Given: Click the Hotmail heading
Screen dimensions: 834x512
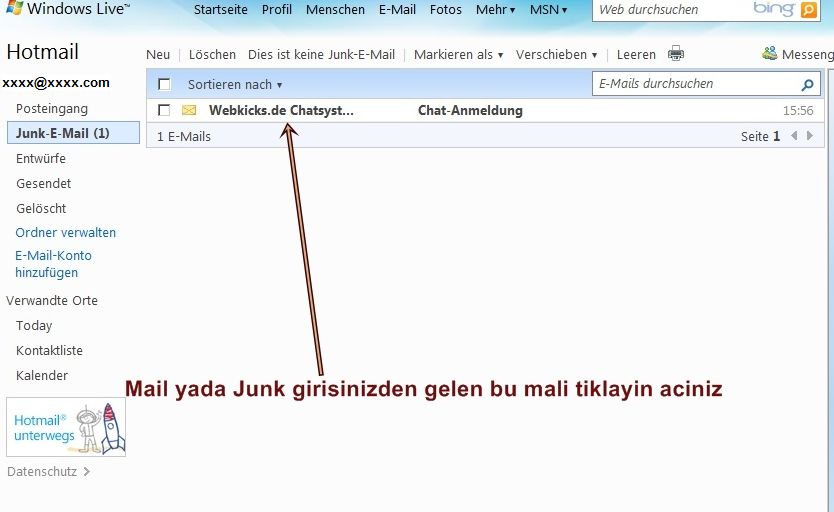Looking at the screenshot, I should click(43, 52).
